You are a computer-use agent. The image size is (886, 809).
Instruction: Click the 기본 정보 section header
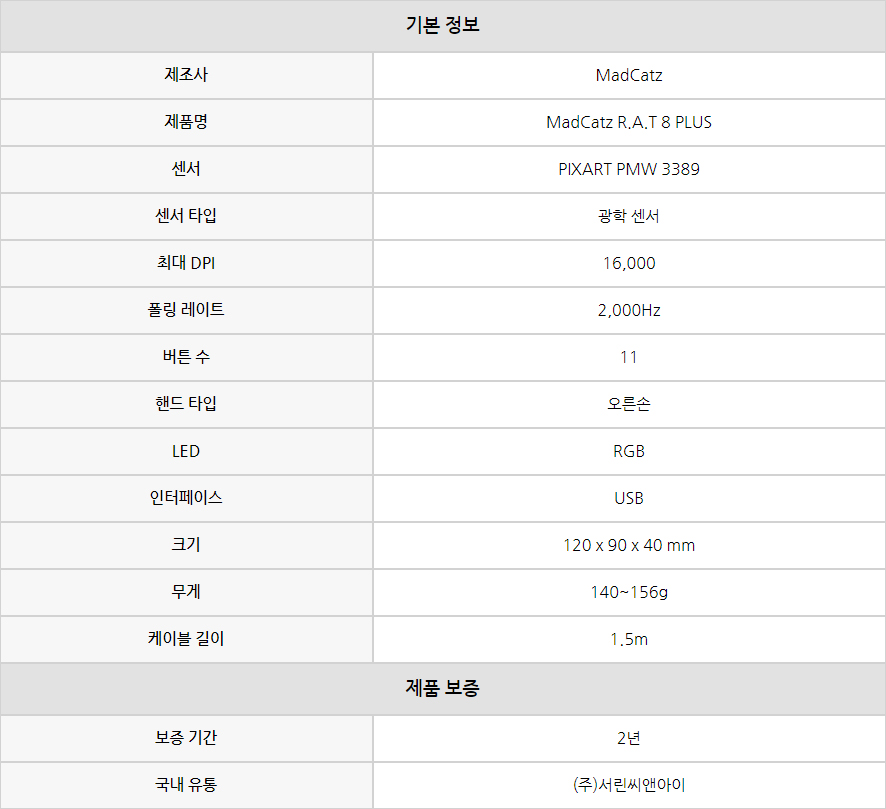[x=442, y=25]
